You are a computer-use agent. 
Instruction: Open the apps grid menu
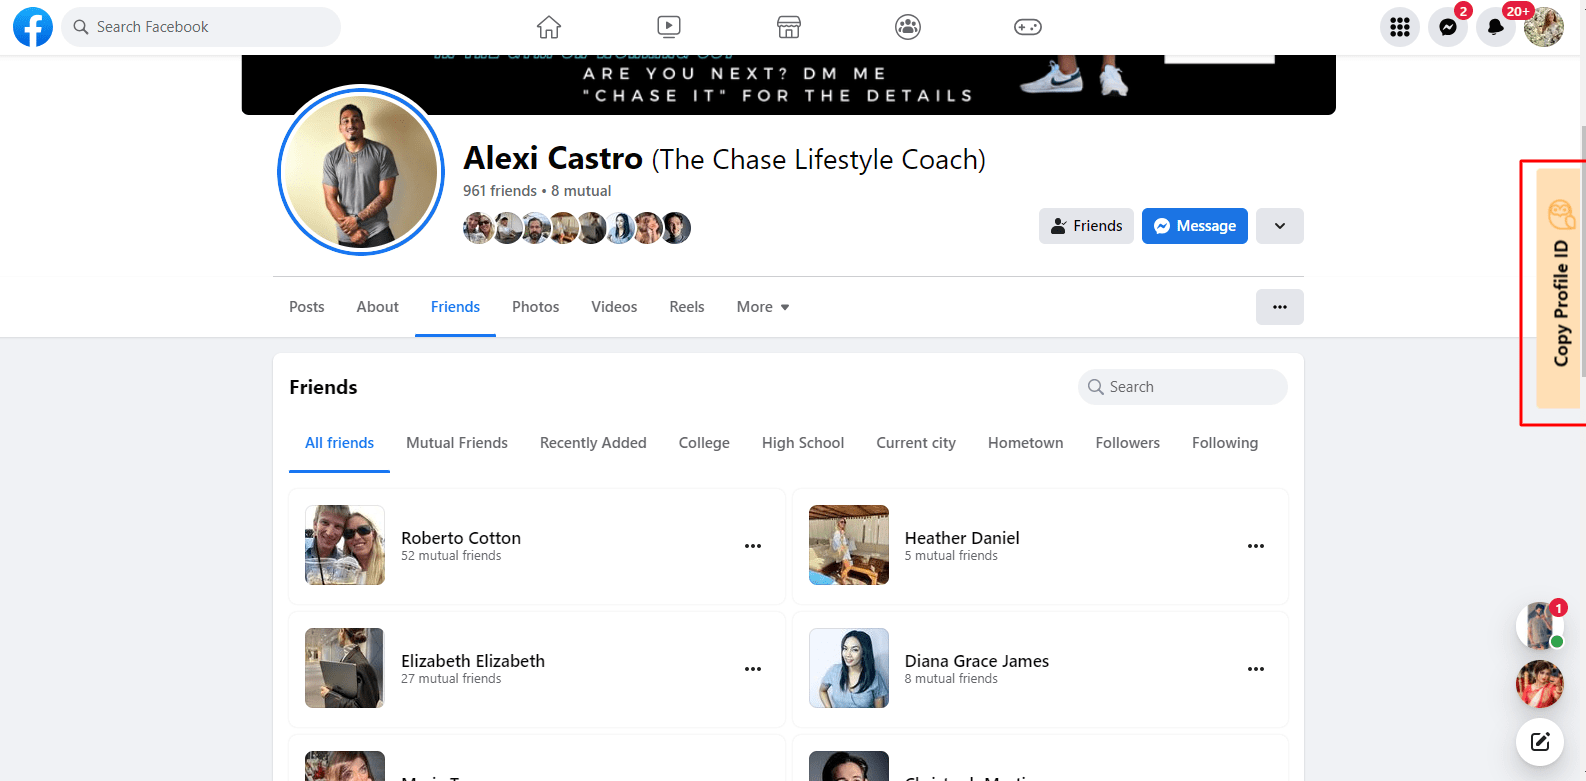click(1400, 27)
